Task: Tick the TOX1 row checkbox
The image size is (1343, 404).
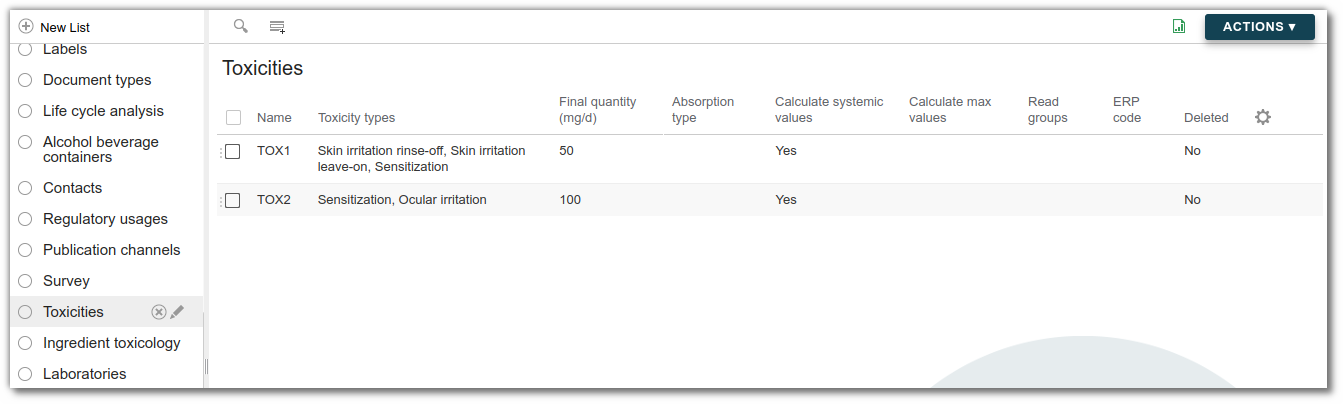Action: point(233,151)
